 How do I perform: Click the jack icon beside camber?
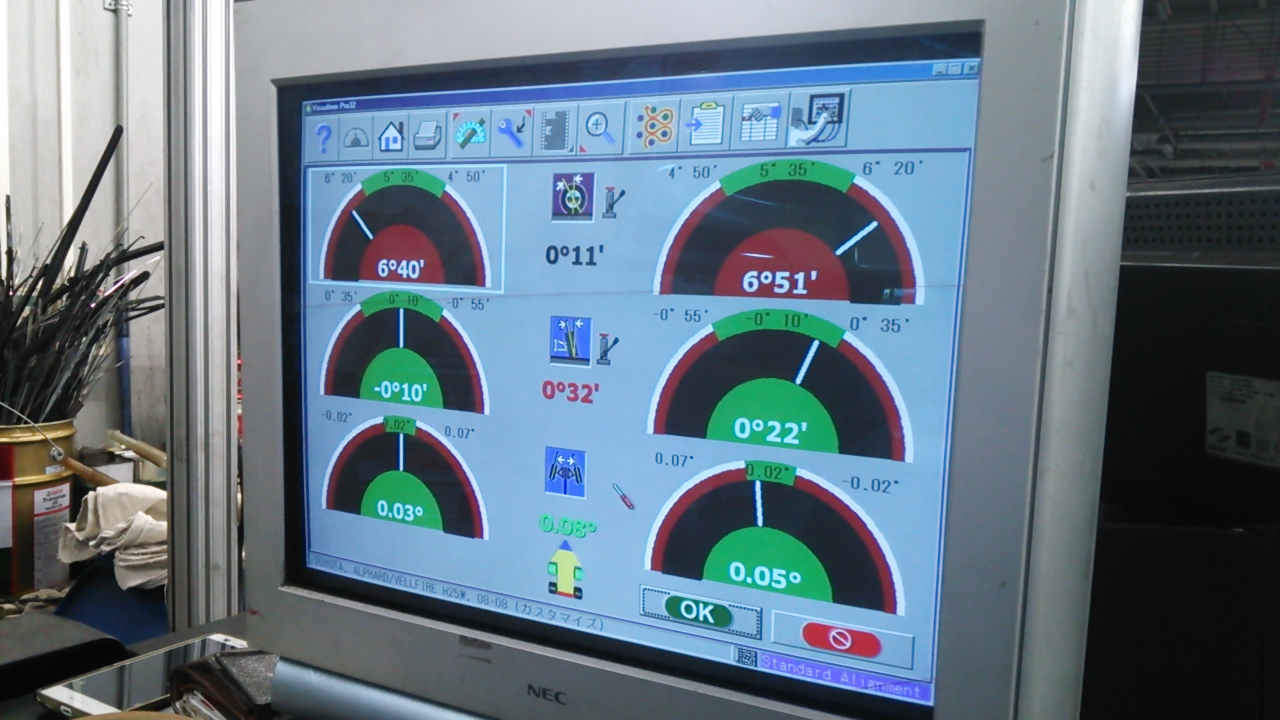click(608, 349)
